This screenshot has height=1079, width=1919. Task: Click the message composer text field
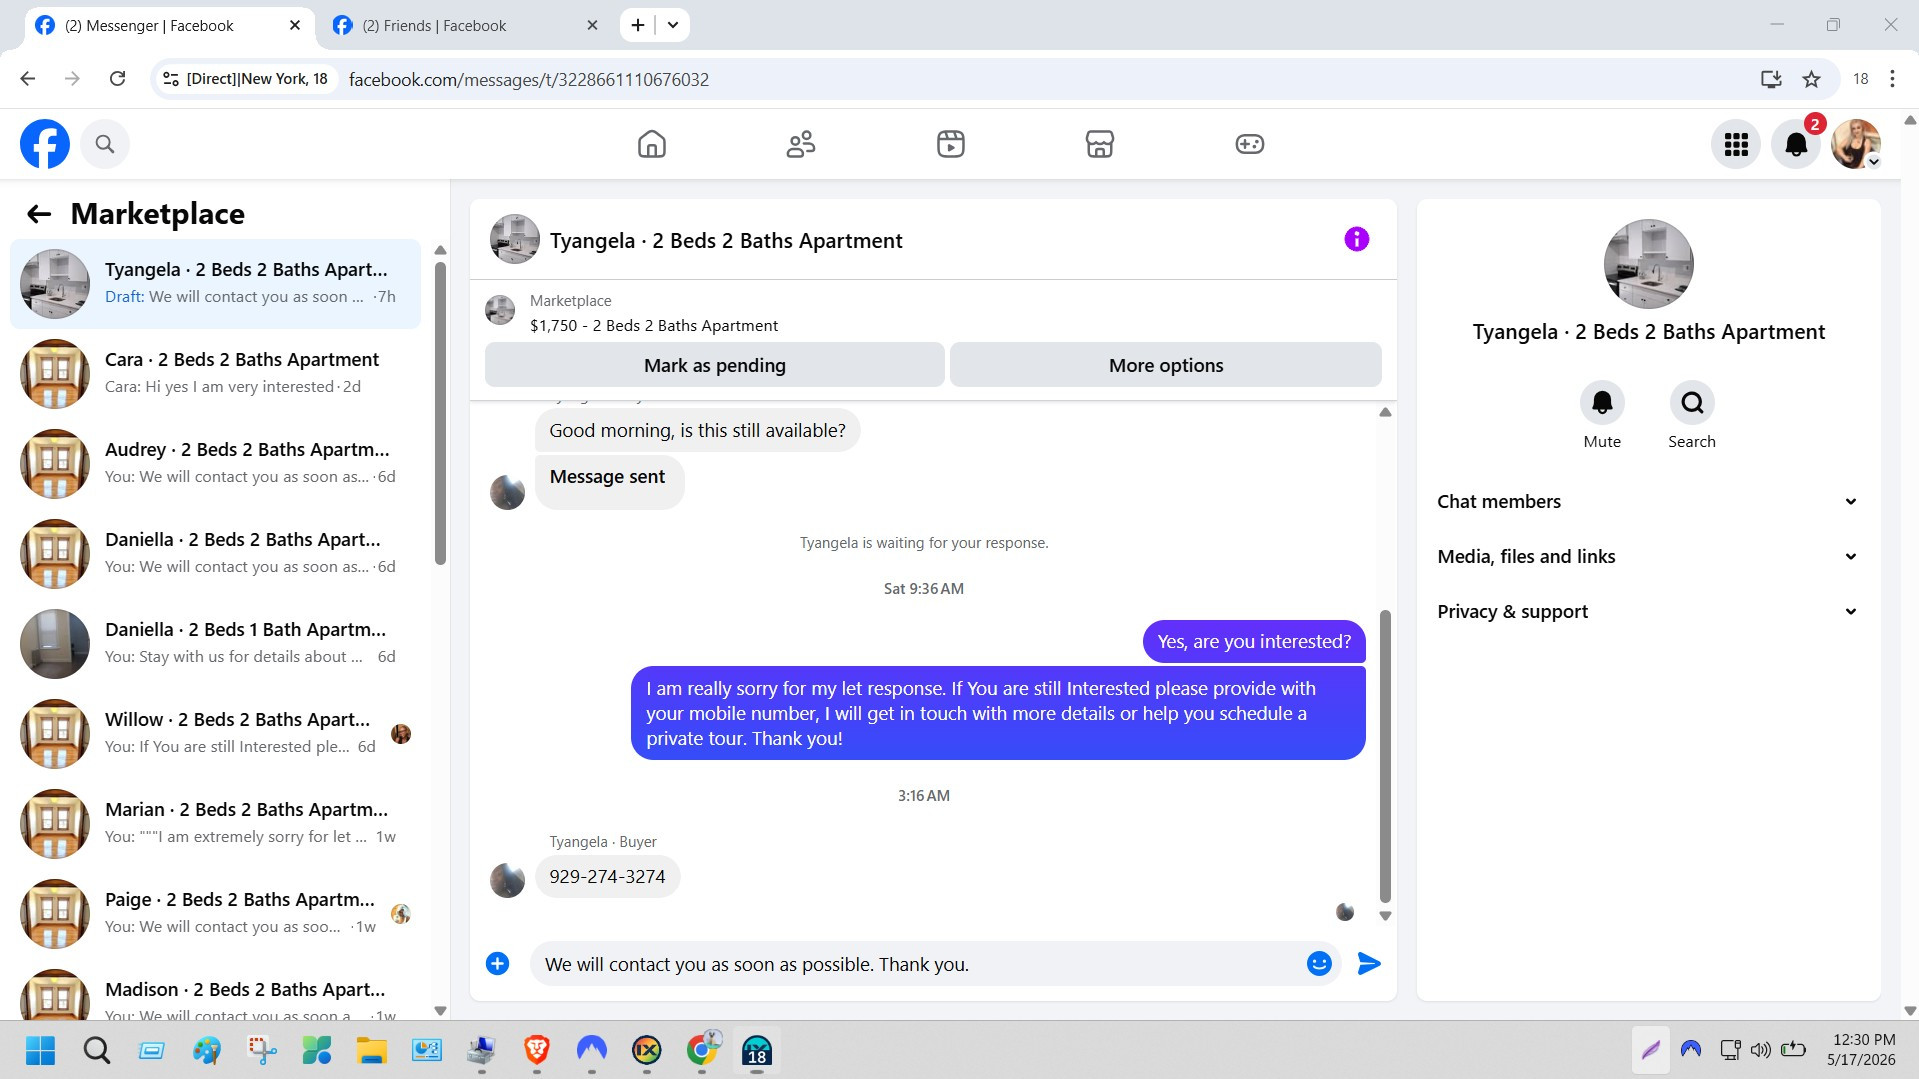915,964
